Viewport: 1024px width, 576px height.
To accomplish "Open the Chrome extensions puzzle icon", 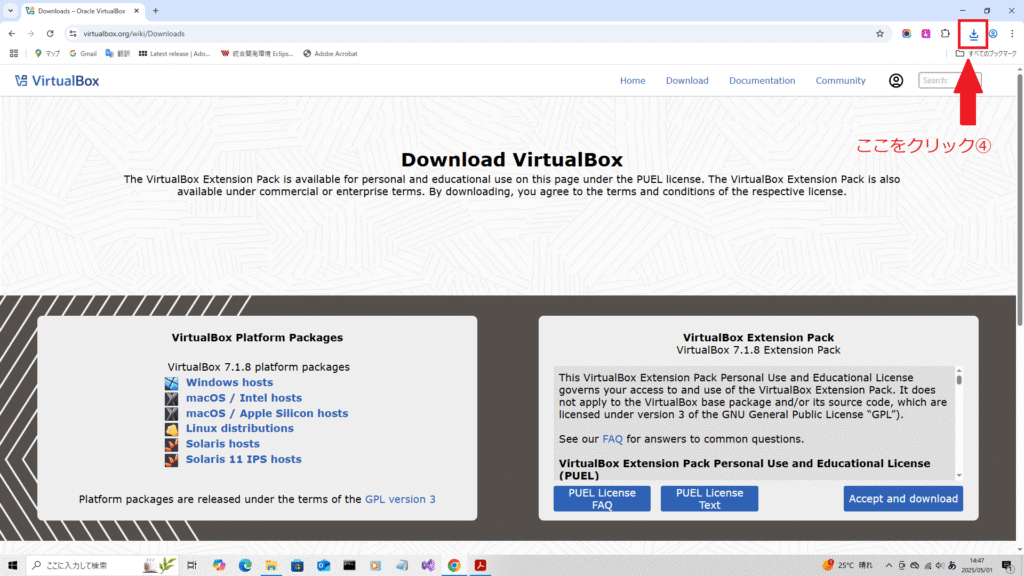I will [945, 34].
